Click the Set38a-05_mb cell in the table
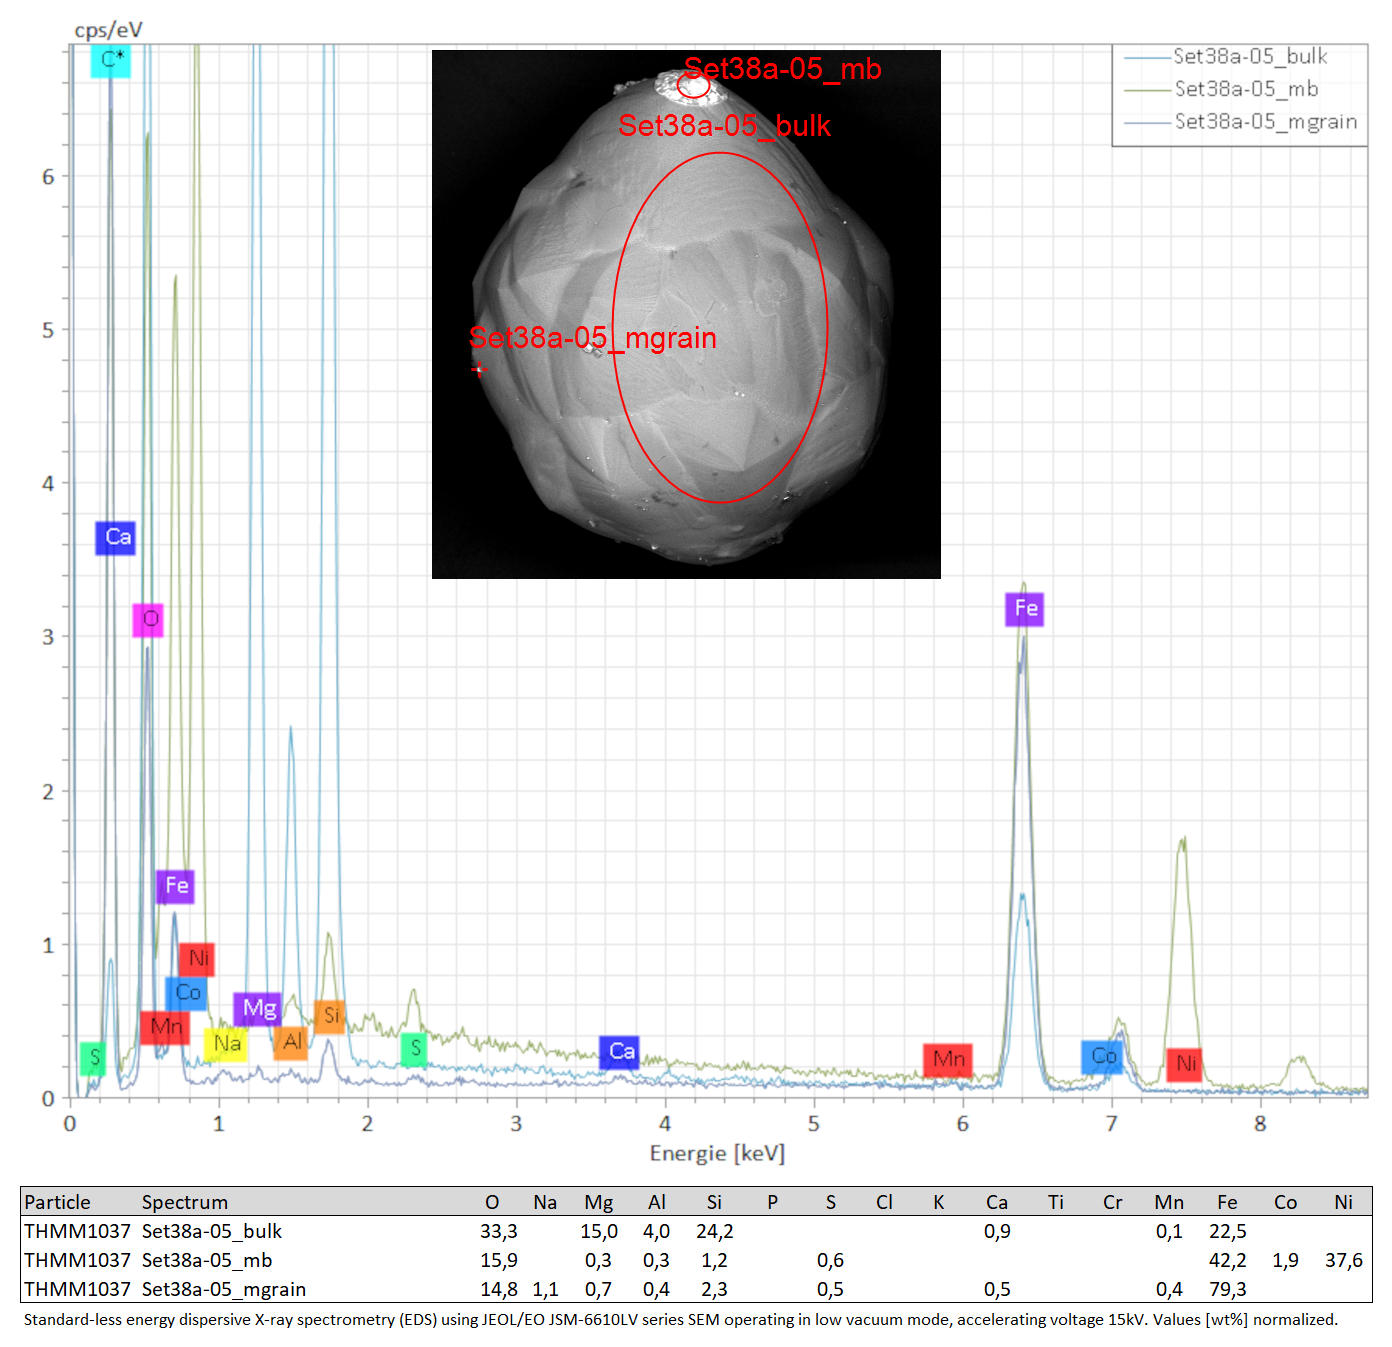The image size is (1392, 1347). (x=207, y=1260)
